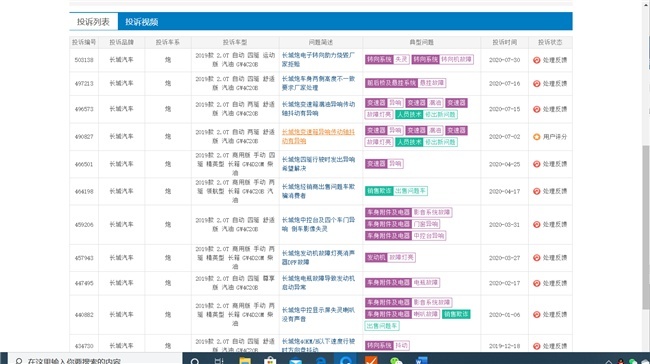Image resolution: width=650 pixels, height=364 pixels.
Task: Switch to the 投诉列表 tab
Action: (93, 22)
